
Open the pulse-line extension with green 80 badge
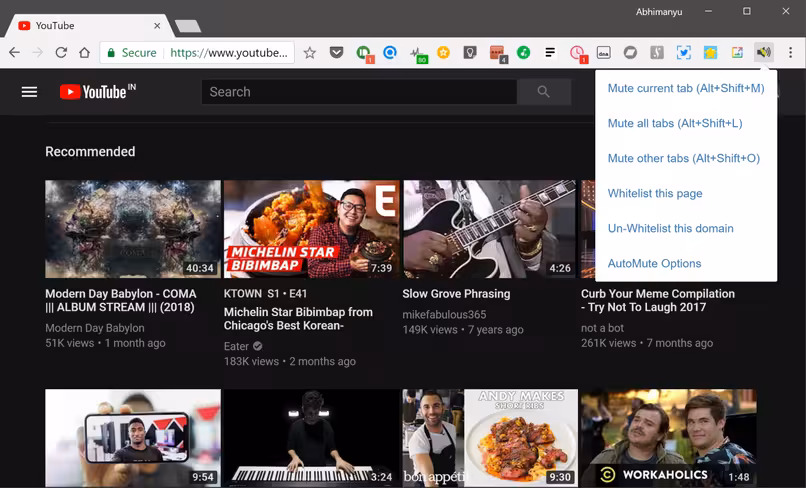coord(418,54)
